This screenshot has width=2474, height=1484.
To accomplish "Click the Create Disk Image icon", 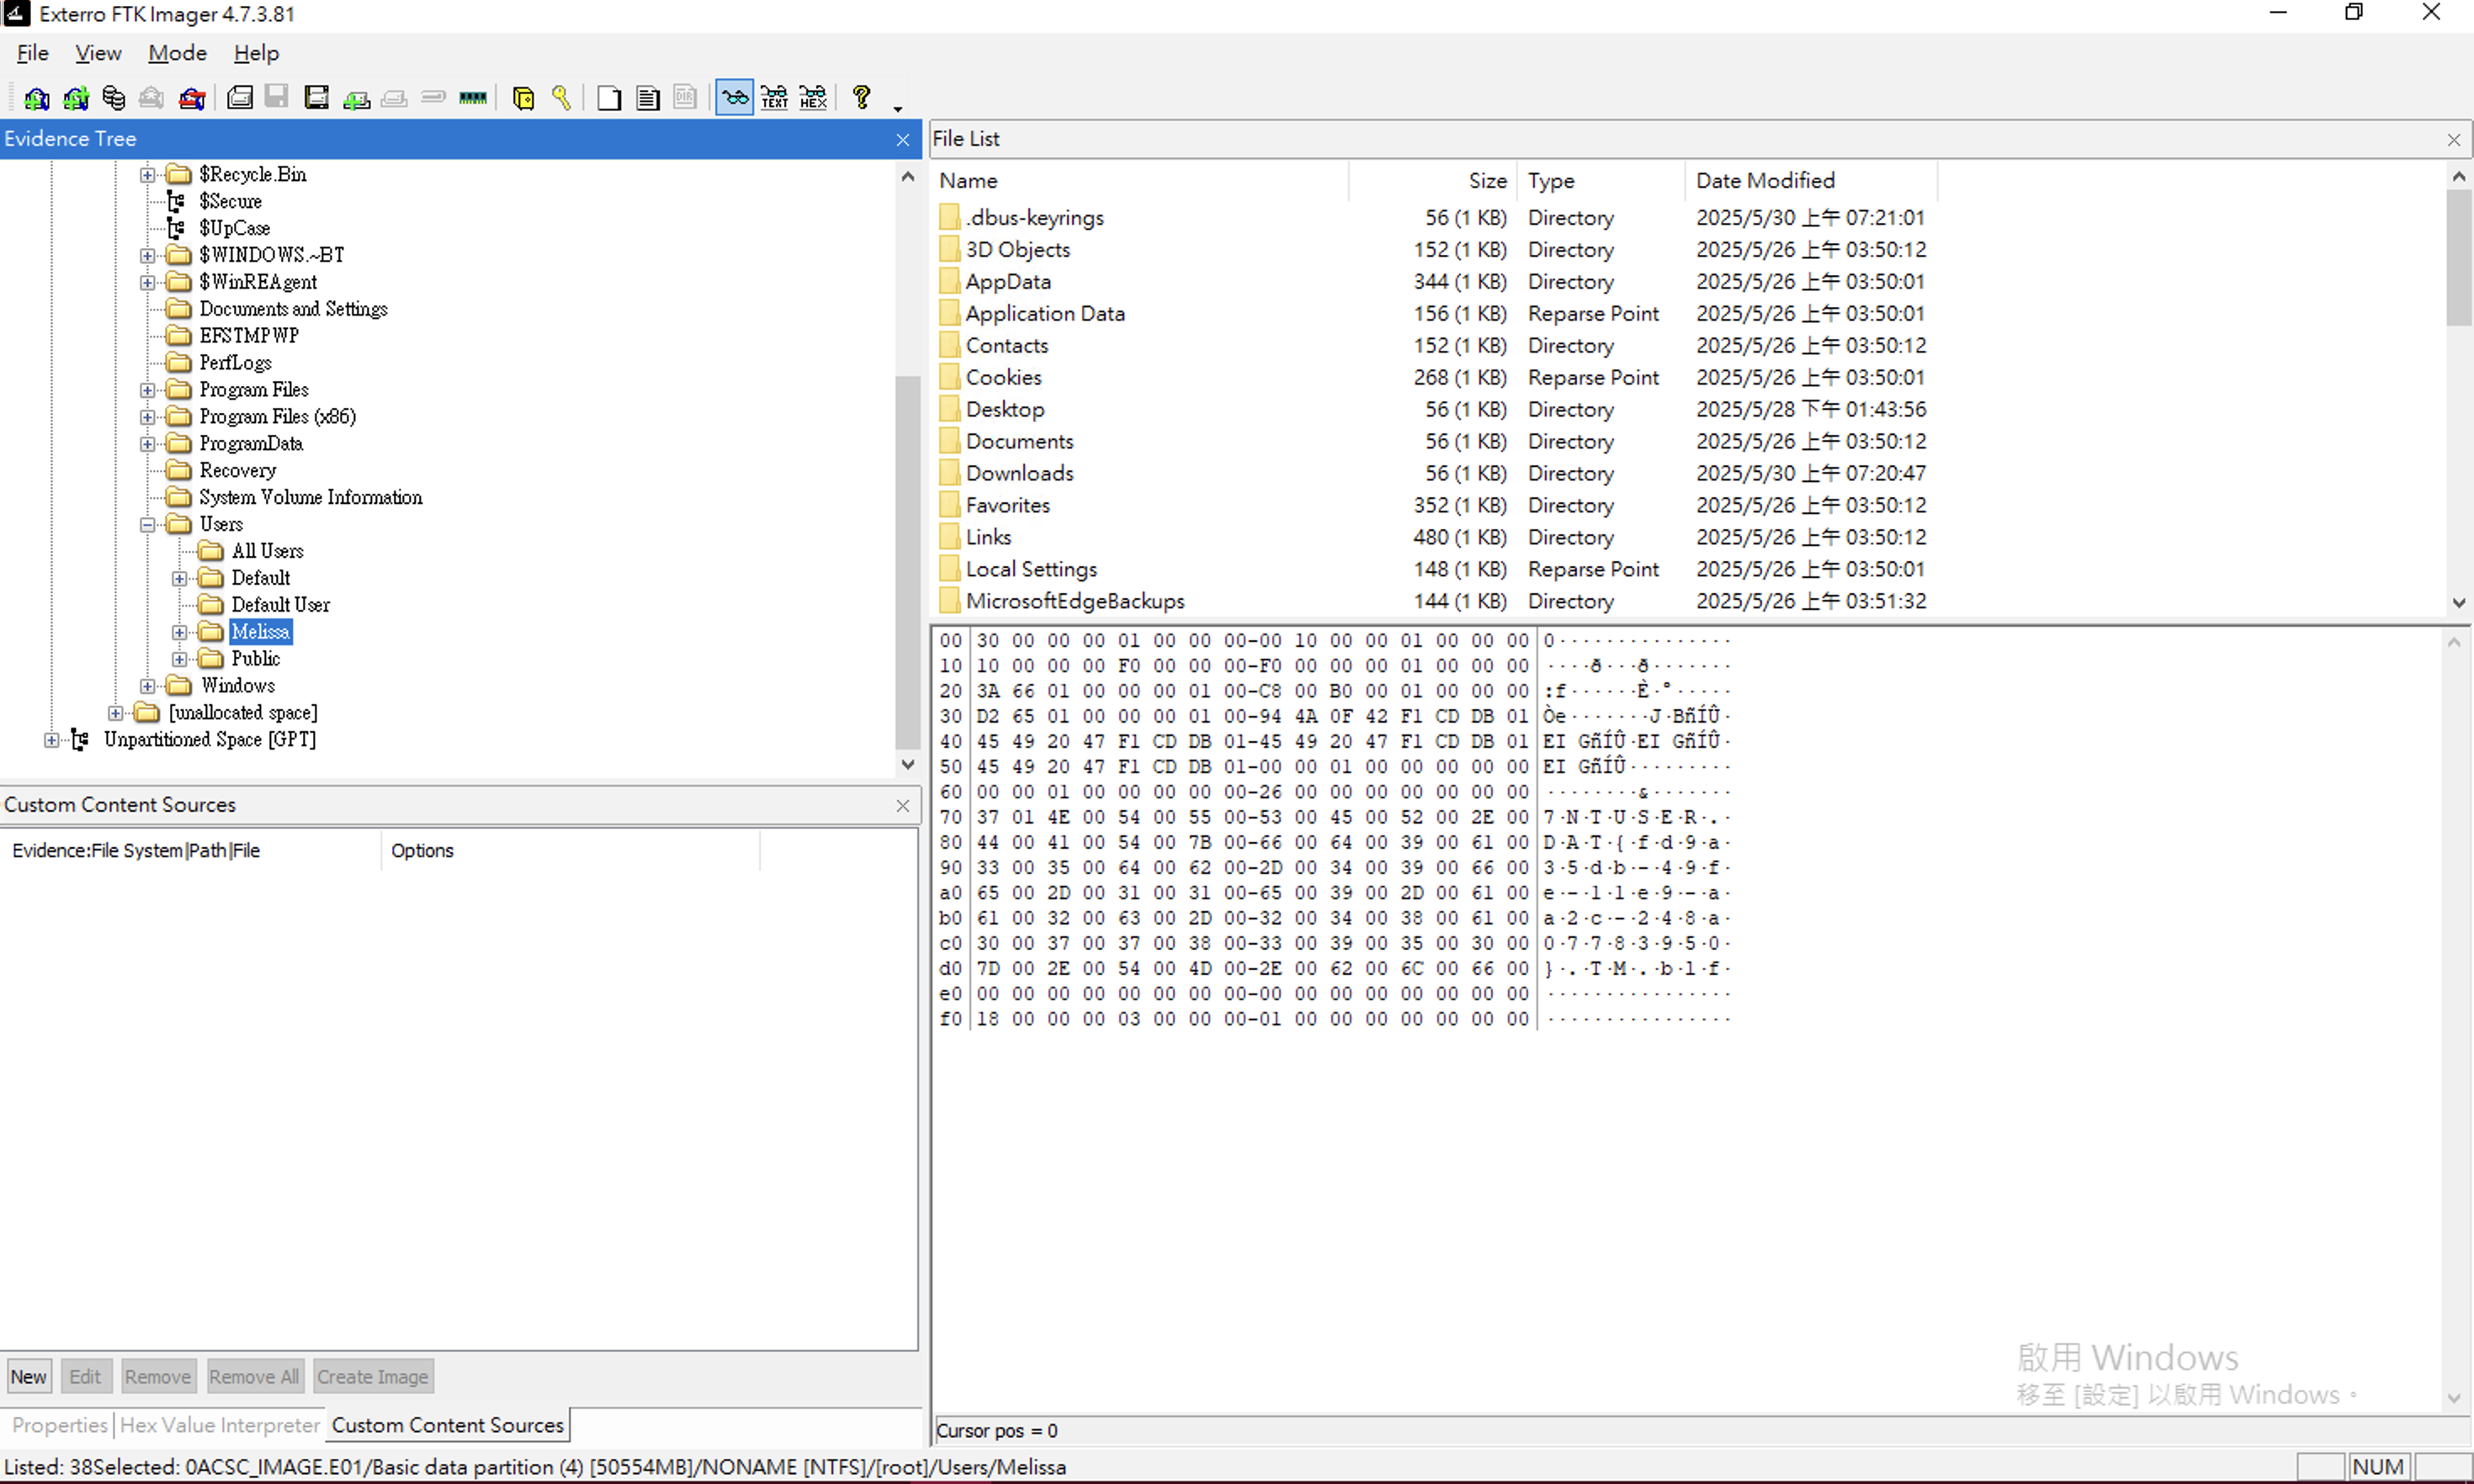I will (x=240, y=98).
